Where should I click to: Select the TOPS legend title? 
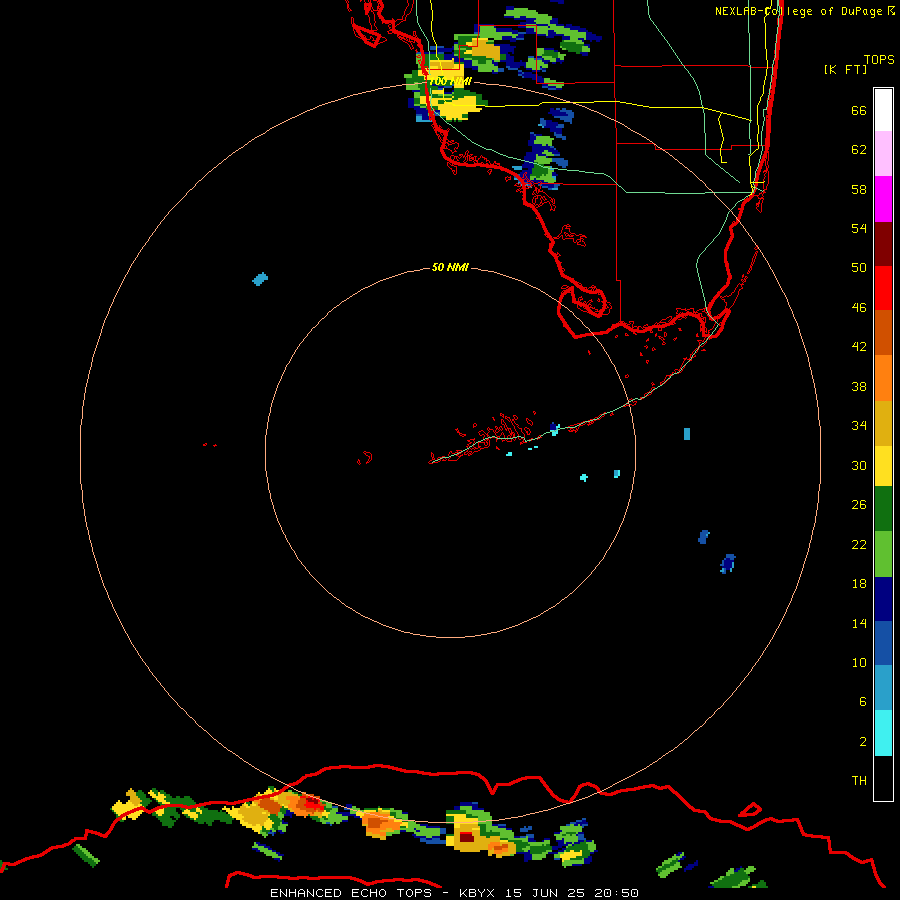coord(879,59)
